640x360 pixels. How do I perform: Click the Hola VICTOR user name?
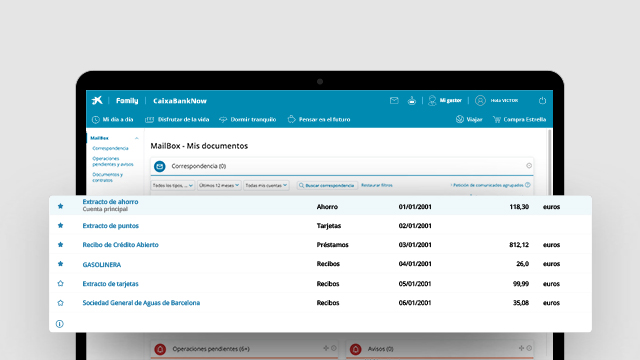tap(504, 100)
